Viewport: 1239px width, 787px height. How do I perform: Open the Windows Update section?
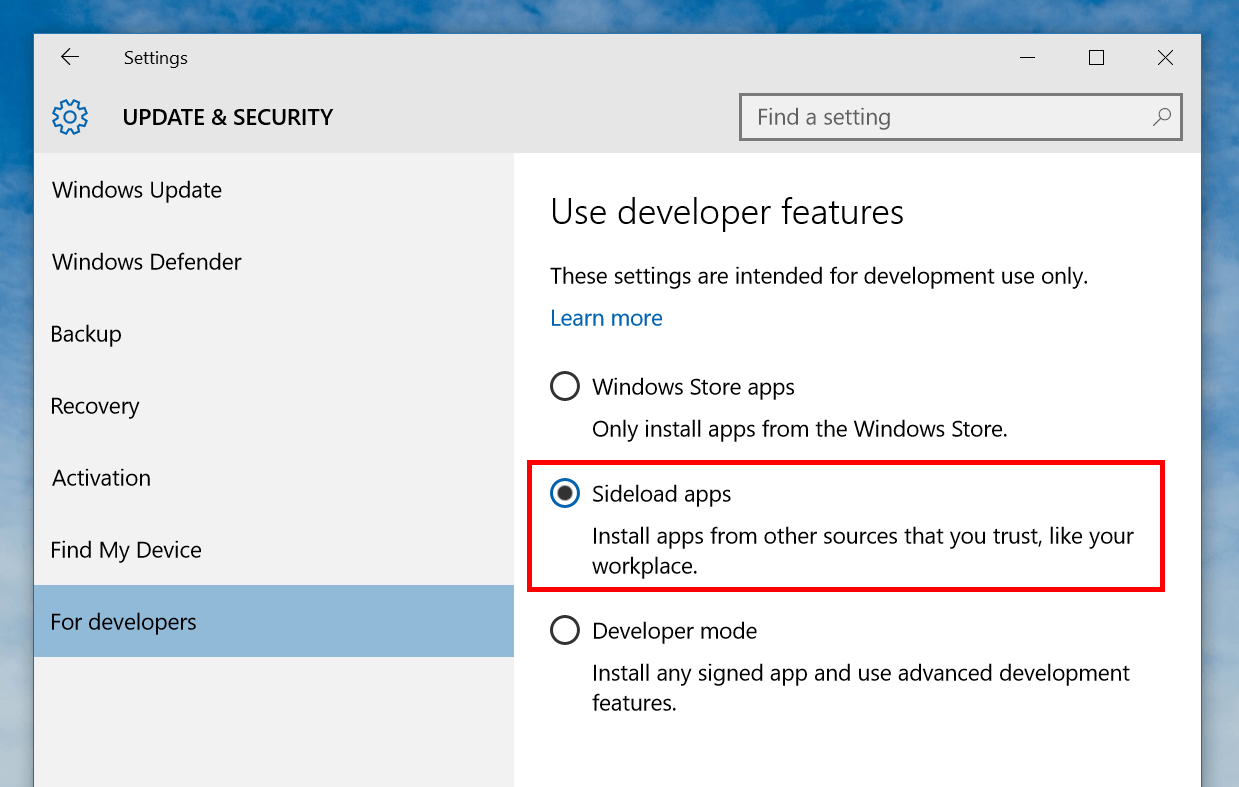[x=274, y=190]
